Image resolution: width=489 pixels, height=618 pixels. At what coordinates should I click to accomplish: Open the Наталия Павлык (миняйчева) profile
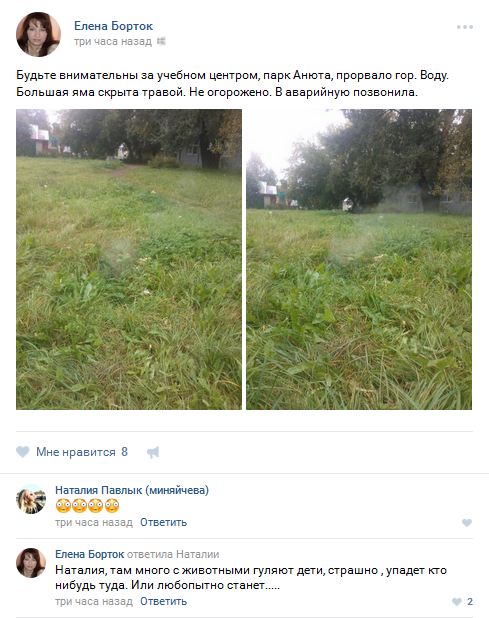[132, 490]
